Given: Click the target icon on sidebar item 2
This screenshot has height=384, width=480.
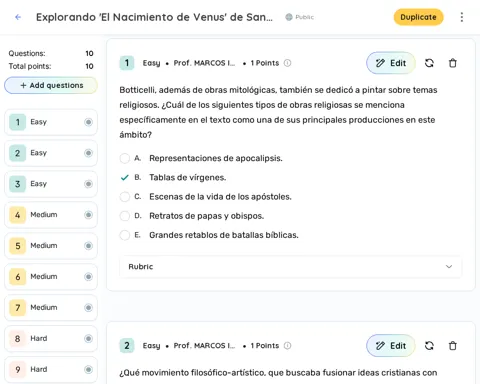Looking at the screenshot, I should point(88,153).
